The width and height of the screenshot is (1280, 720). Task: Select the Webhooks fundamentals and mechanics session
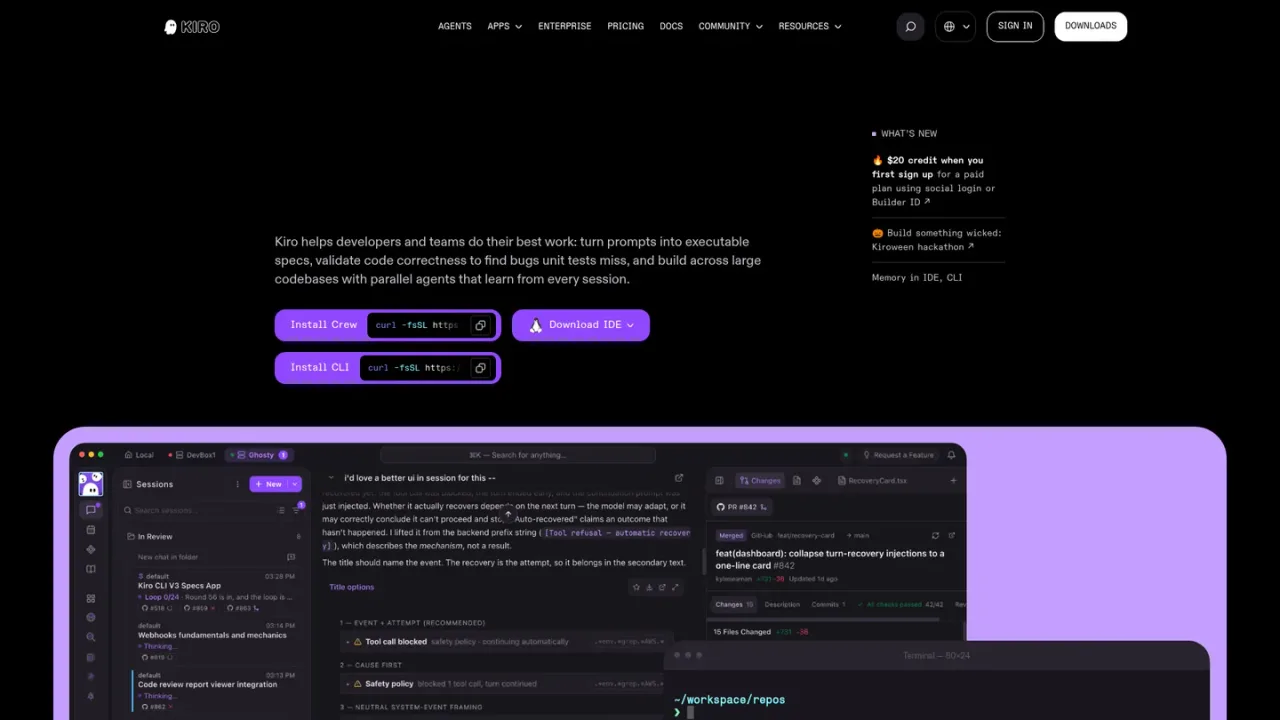pos(212,635)
